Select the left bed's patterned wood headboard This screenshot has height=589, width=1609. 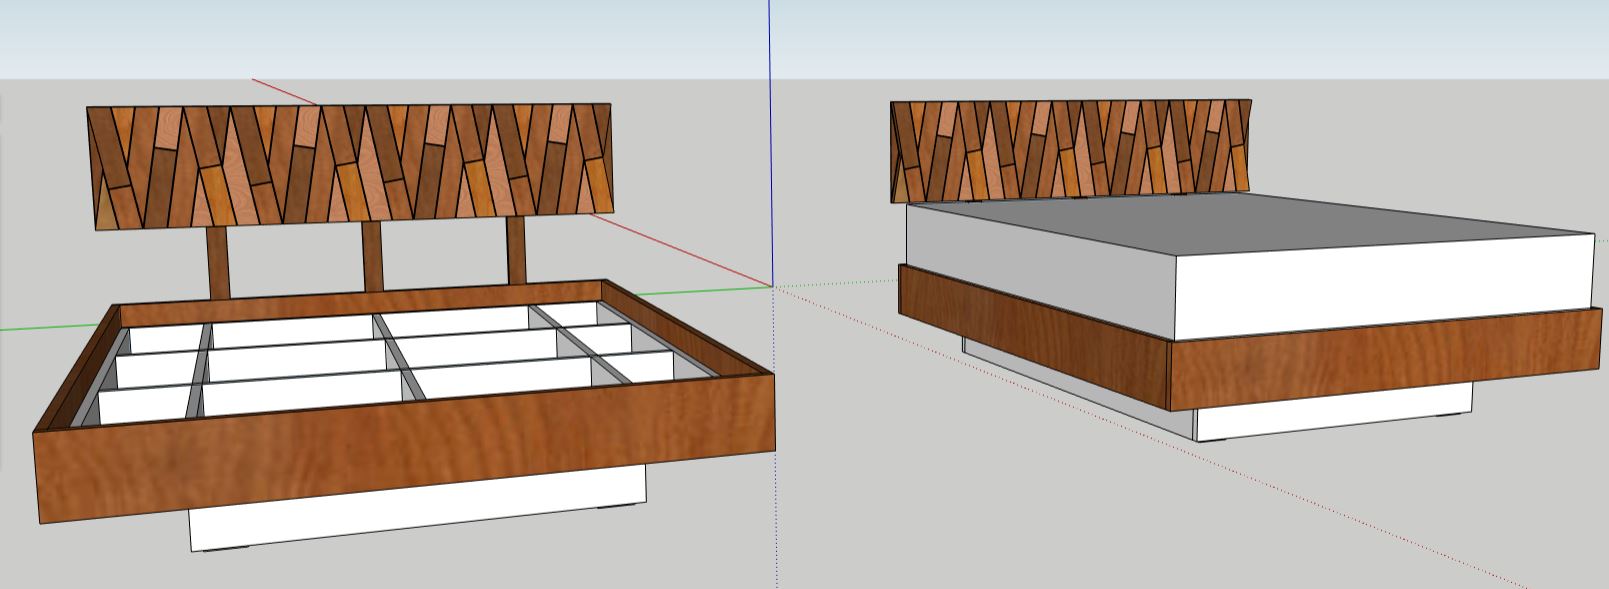(349, 167)
